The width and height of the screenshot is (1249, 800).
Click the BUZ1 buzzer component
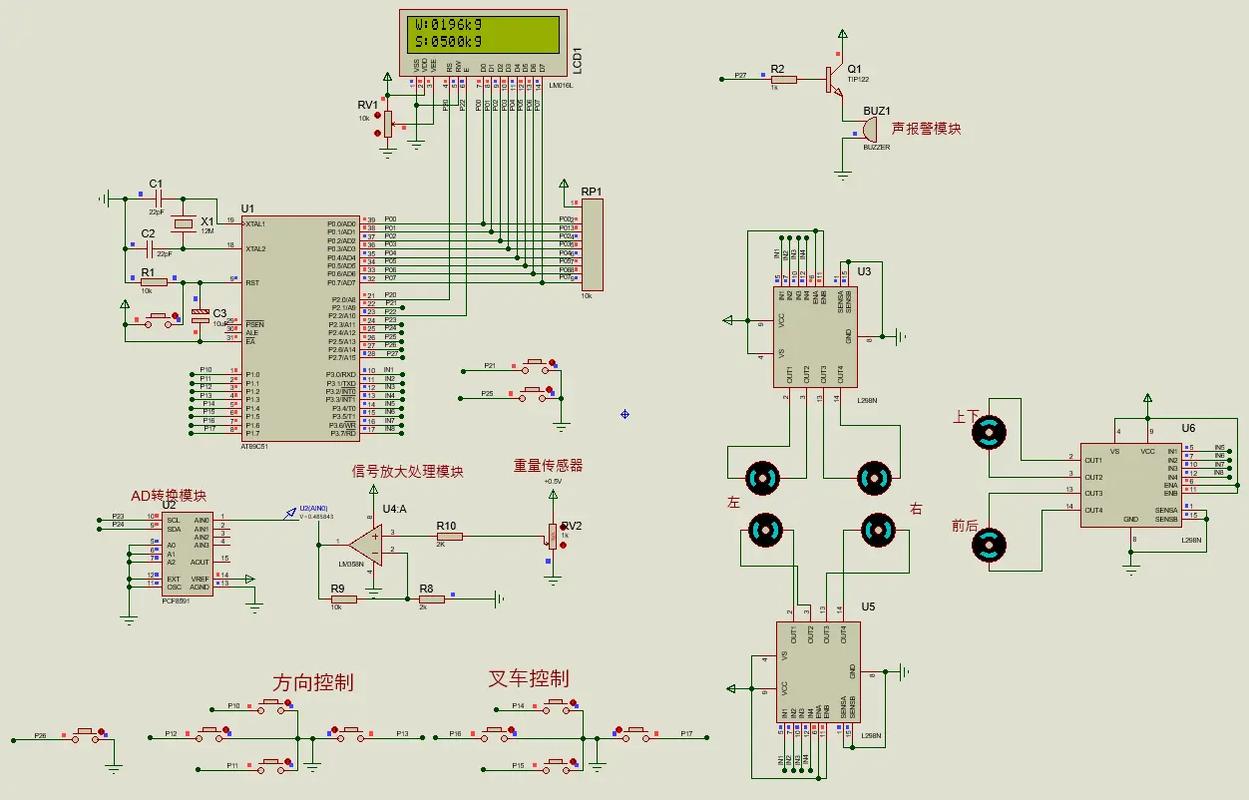pos(868,130)
